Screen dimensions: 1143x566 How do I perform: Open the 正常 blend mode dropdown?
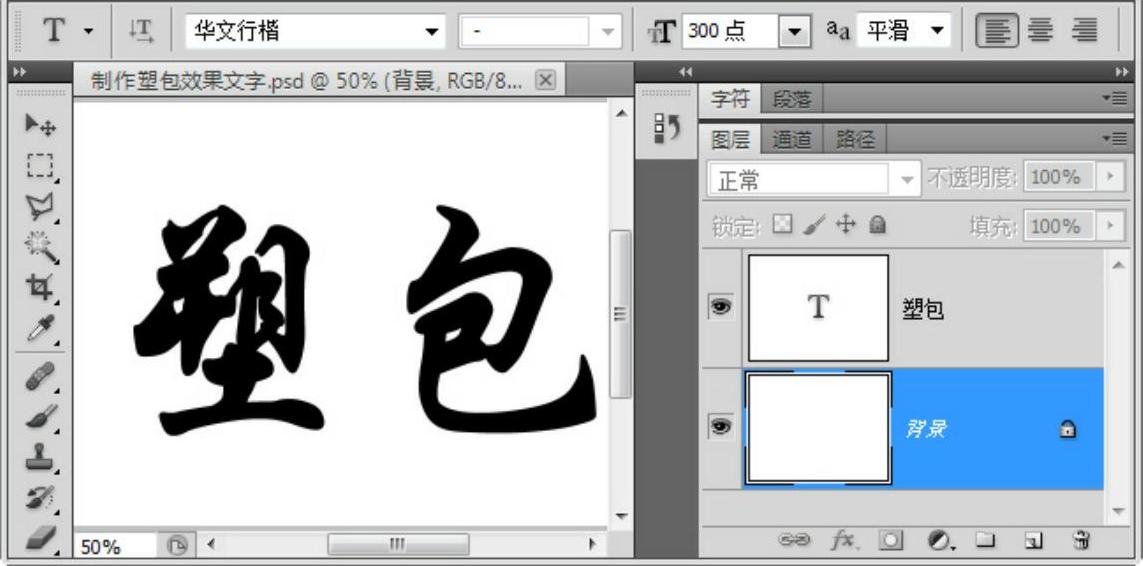[x=907, y=179]
